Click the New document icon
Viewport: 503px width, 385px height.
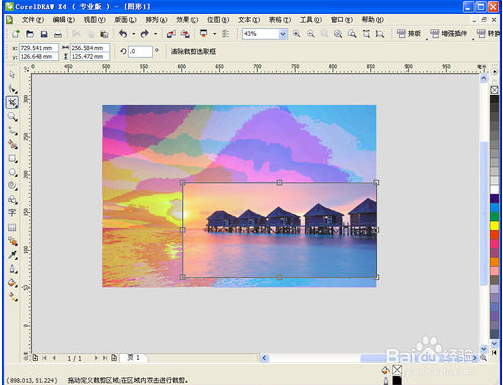pos(16,34)
